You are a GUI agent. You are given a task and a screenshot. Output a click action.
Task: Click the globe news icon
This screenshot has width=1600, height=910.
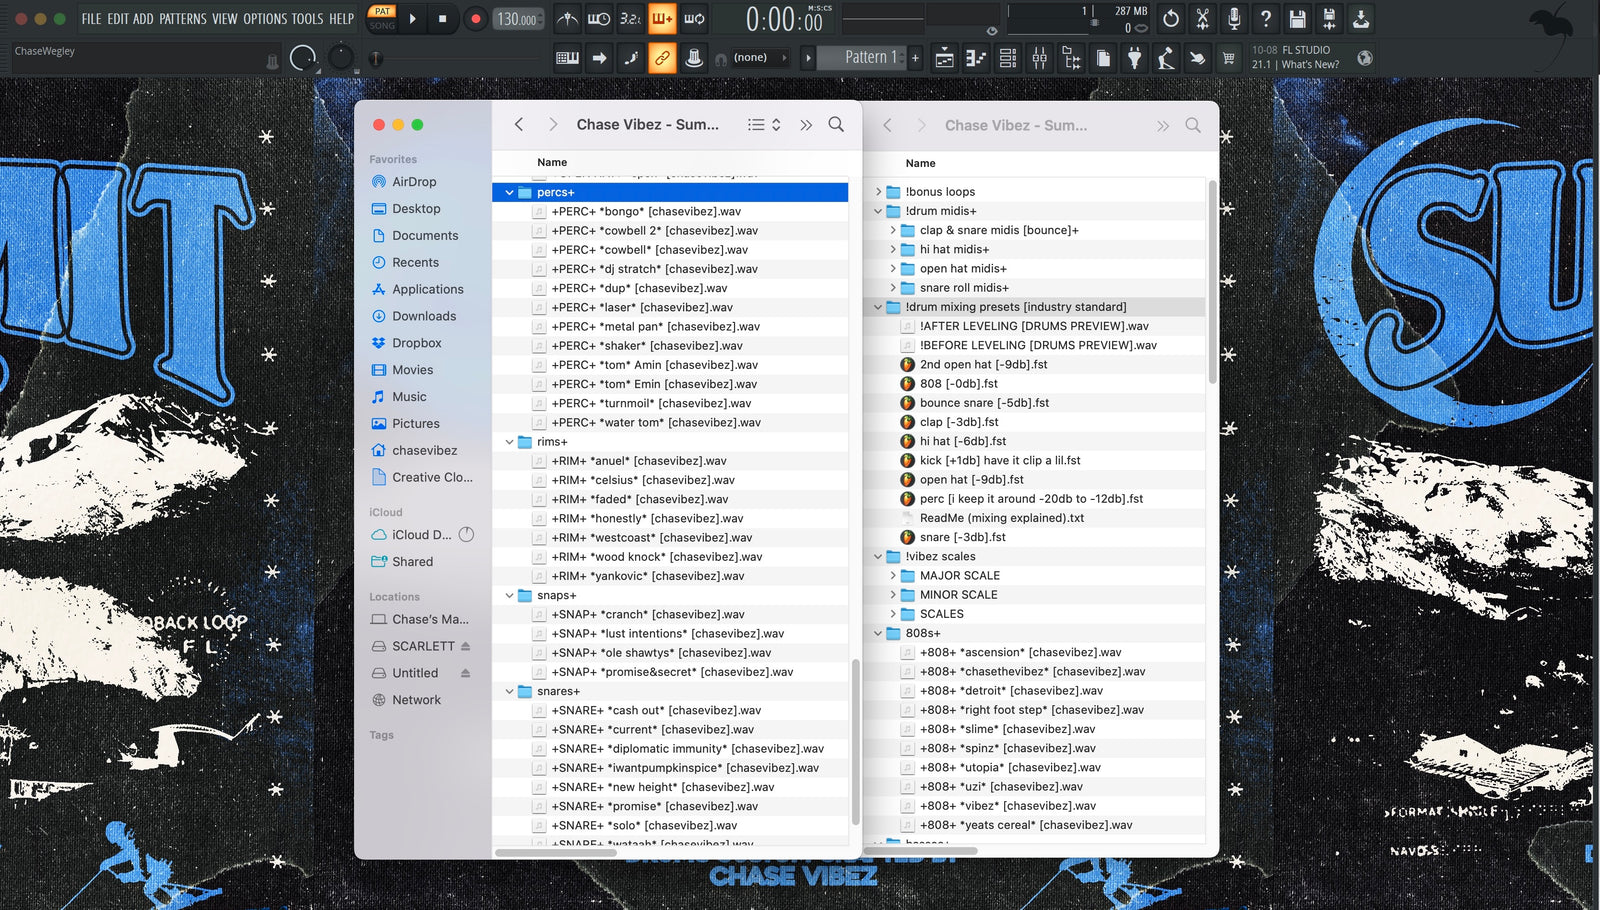(1365, 58)
